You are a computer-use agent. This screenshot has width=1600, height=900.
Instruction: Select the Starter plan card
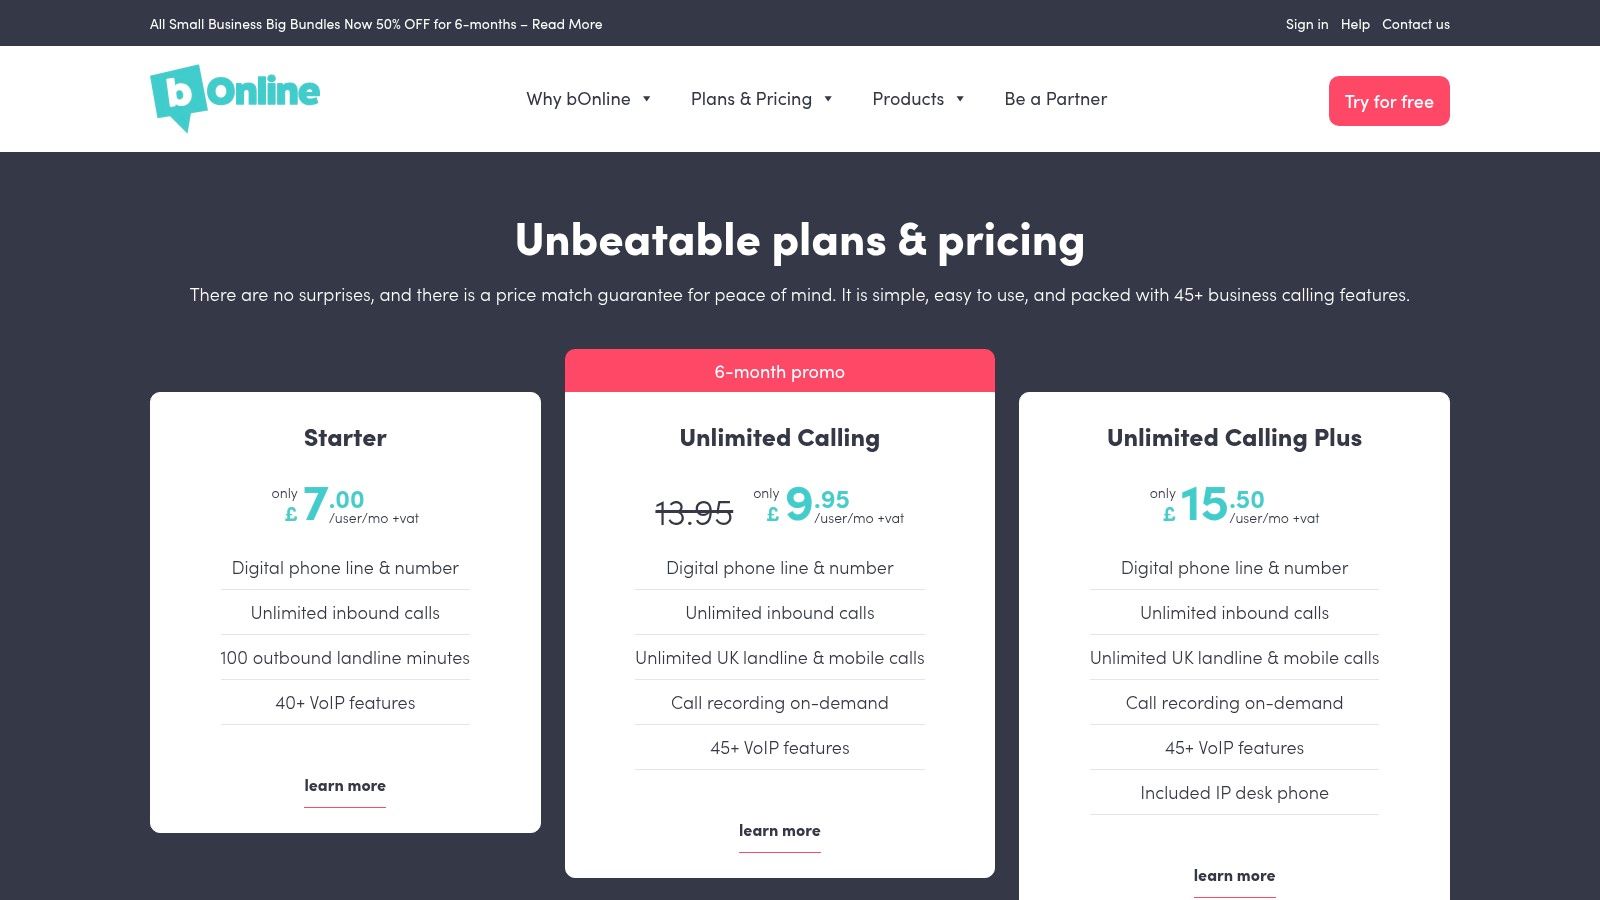coord(344,611)
